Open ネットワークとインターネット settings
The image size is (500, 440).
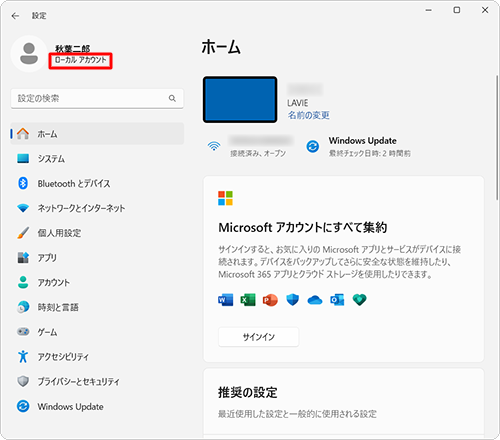pyautogui.click(x=97, y=208)
